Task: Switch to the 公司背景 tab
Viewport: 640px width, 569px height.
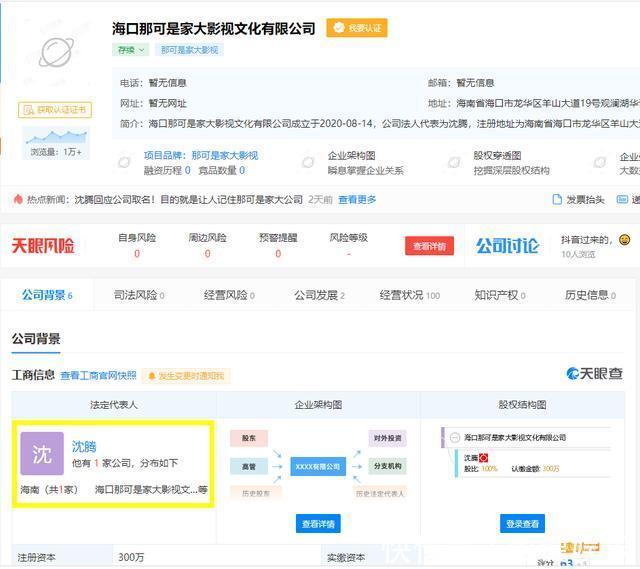Action: [47, 295]
